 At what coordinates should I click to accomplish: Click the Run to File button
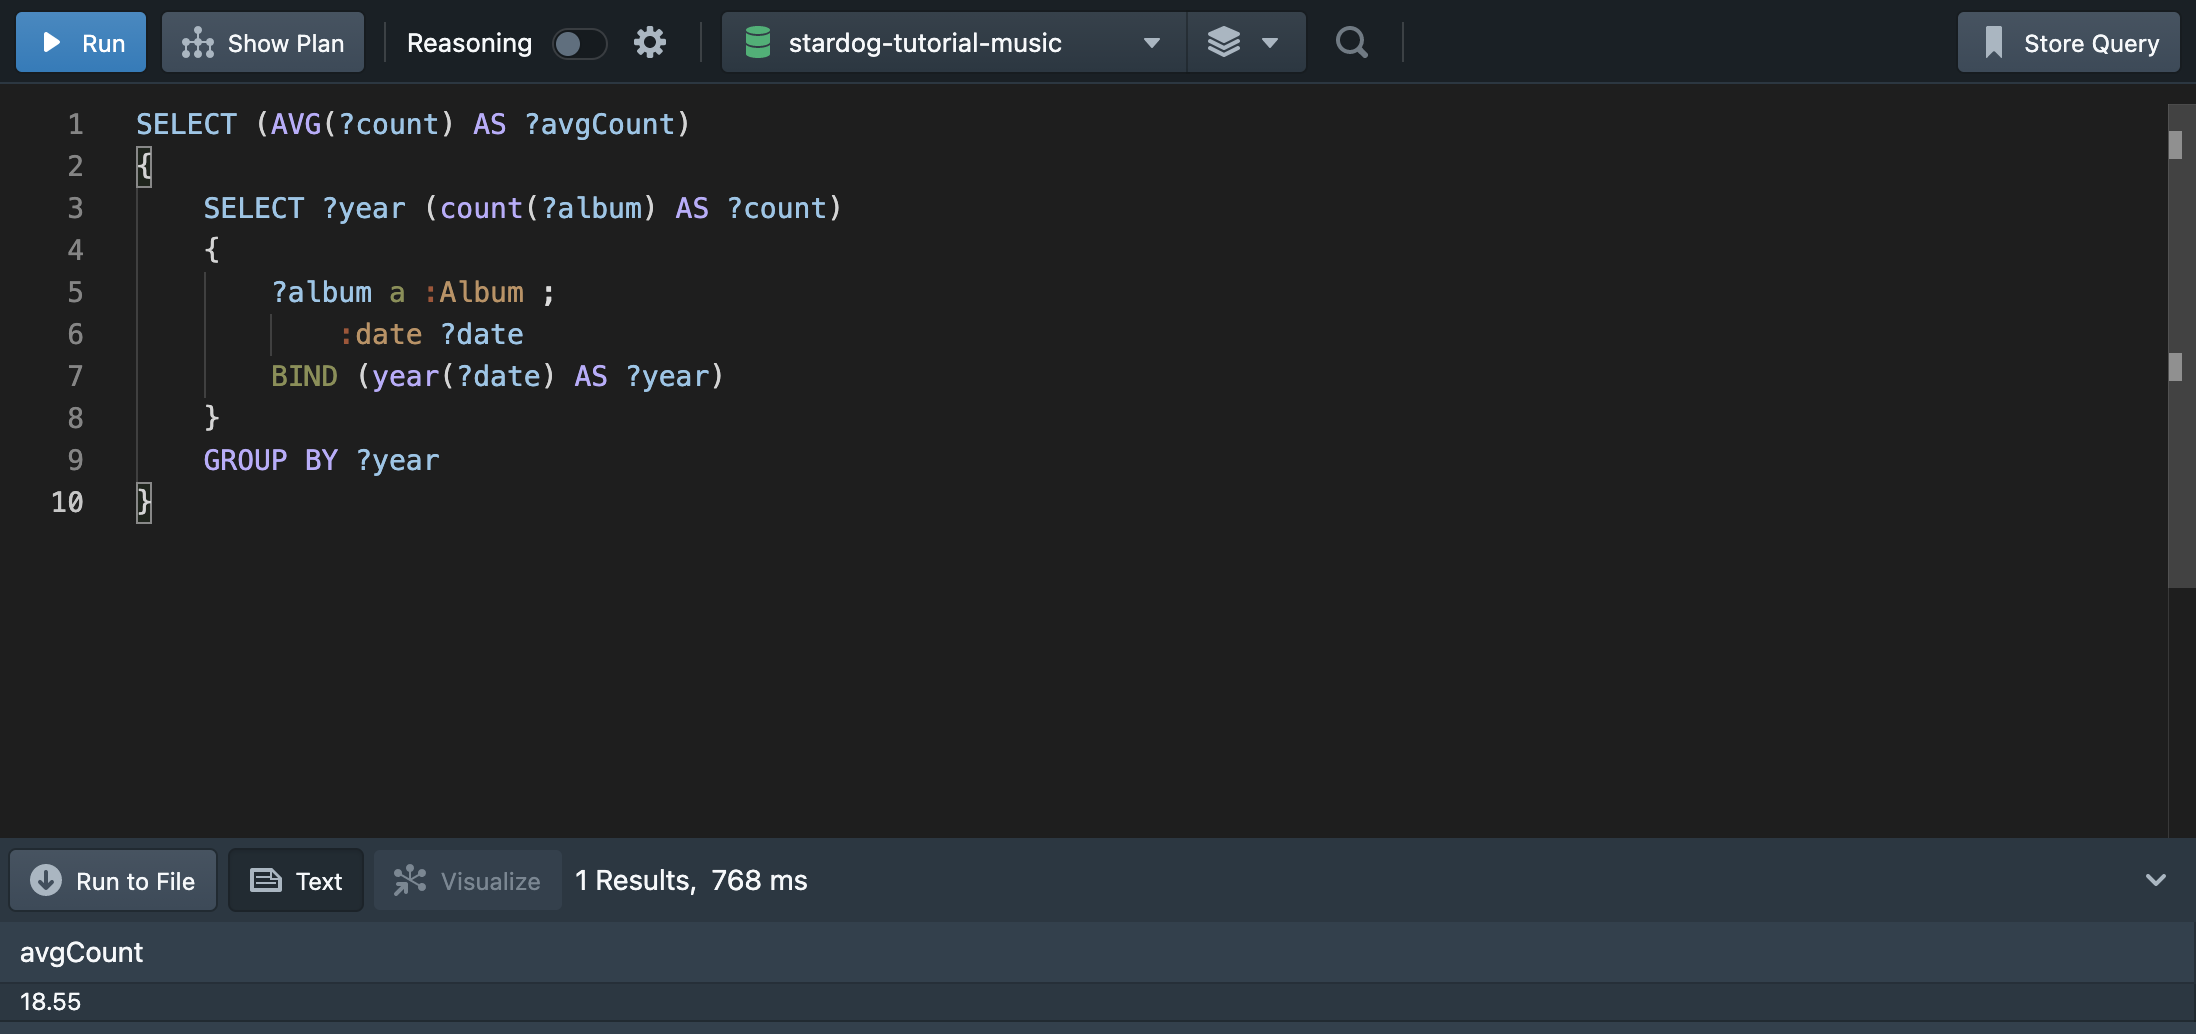click(x=113, y=880)
